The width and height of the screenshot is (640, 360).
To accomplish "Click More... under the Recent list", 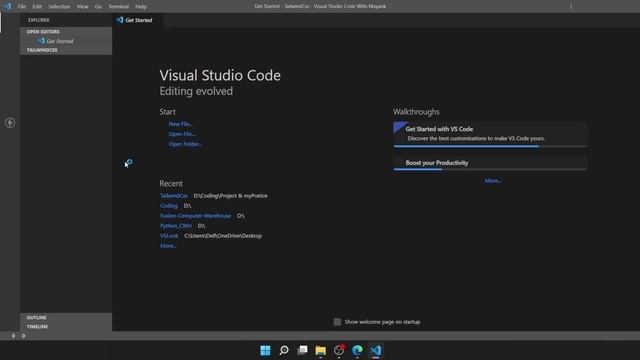I will pyautogui.click(x=168, y=246).
